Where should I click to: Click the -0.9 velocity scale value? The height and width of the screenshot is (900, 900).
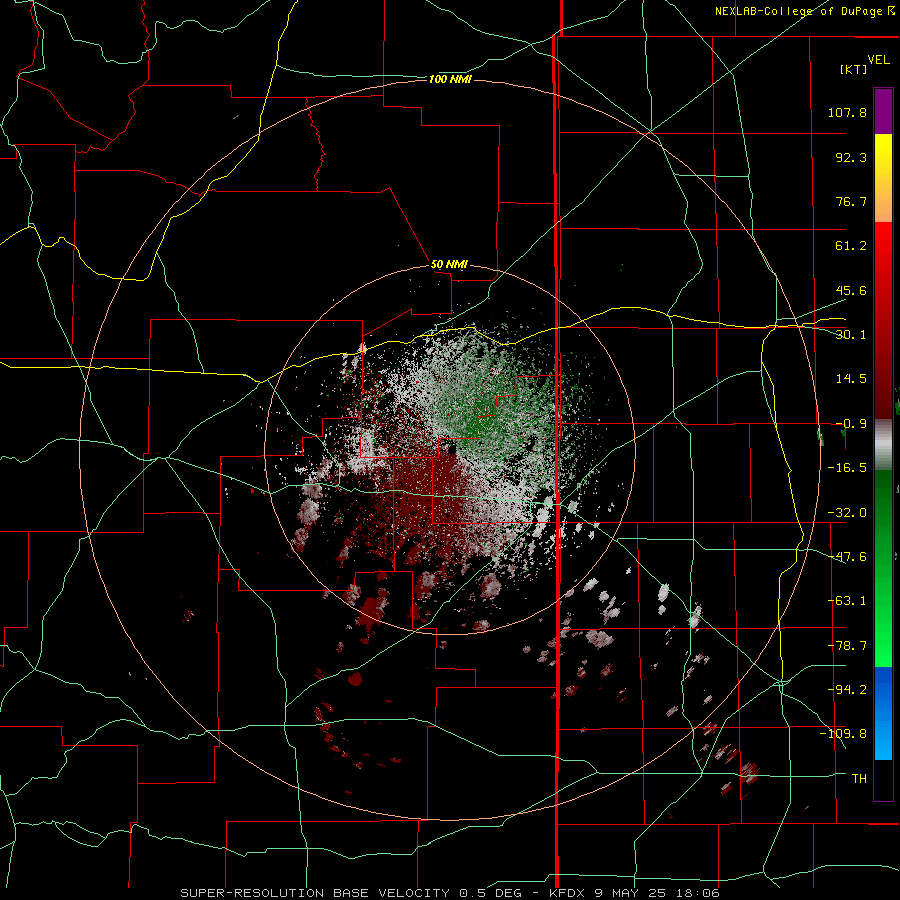point(851,424)
